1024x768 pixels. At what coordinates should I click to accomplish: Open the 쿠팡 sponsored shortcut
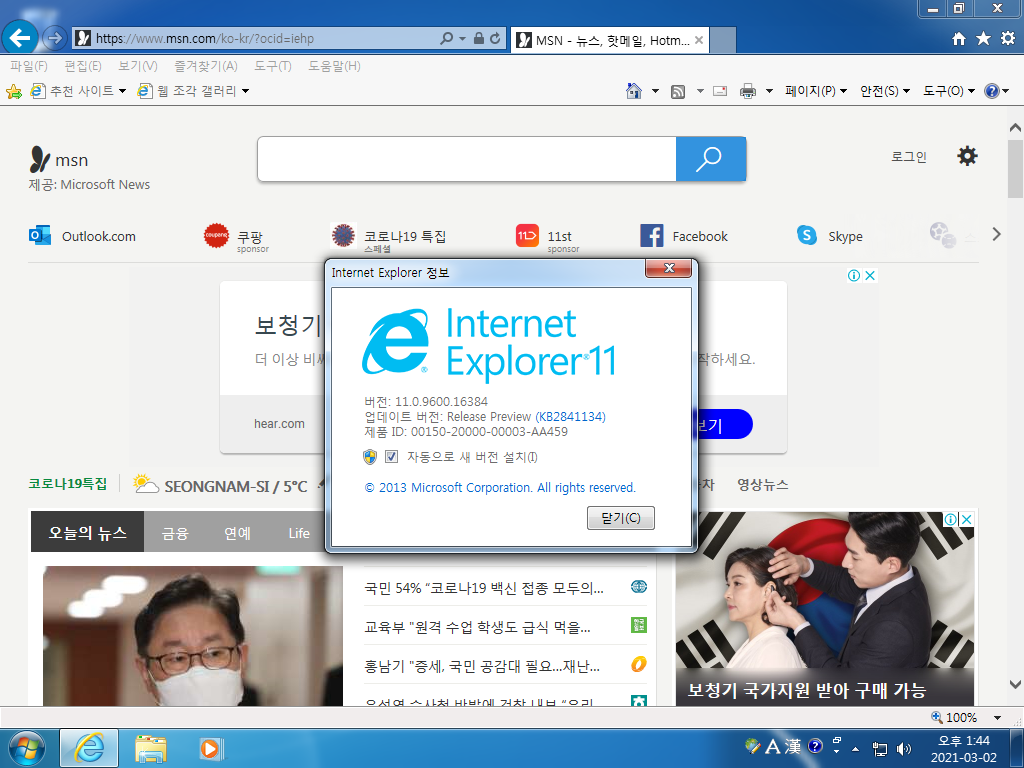coord(236,238)
